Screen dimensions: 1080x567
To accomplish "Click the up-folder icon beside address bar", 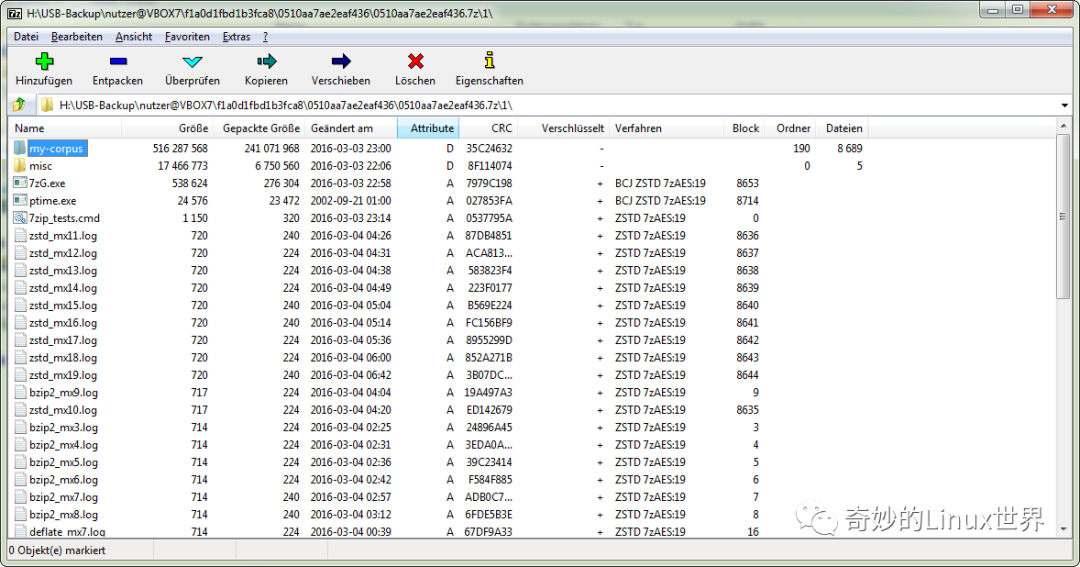I will click(19, 105).
